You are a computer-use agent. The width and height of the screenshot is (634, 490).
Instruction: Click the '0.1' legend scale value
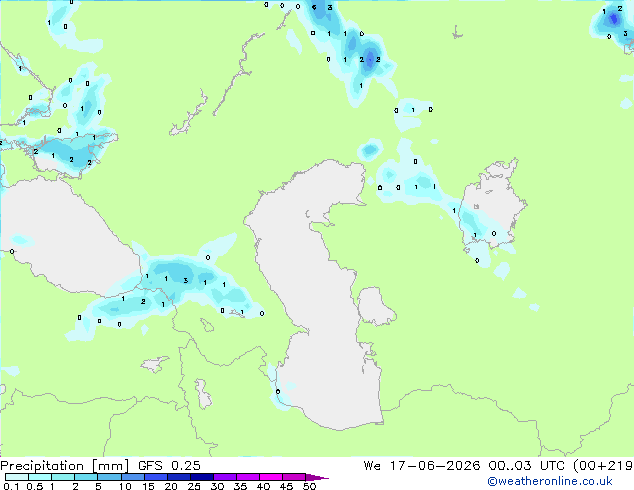coord(12,486)
